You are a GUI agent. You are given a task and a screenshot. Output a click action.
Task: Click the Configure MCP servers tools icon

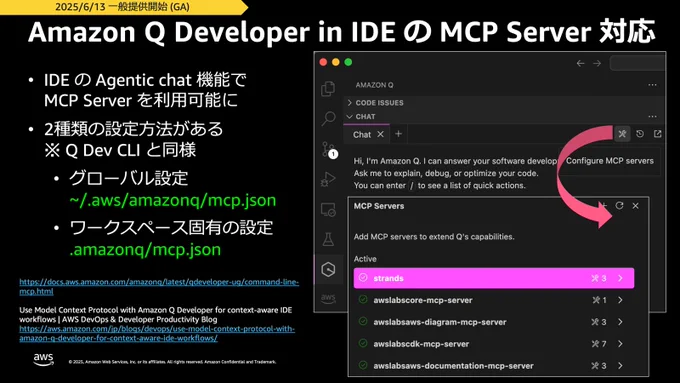(x=622, y=134)
